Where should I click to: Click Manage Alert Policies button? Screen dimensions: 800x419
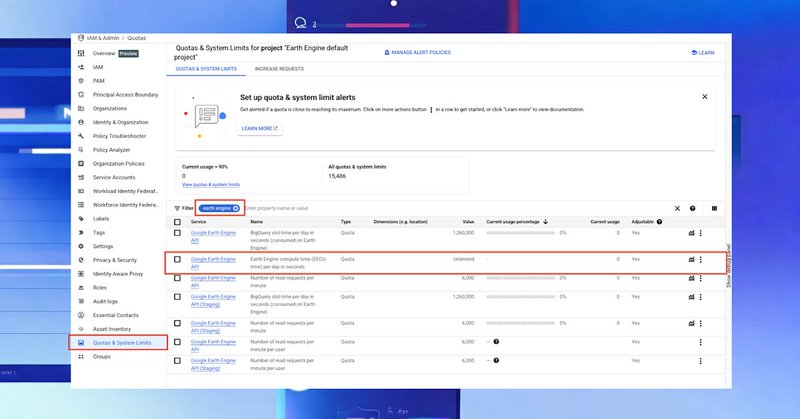pos(417,52)
